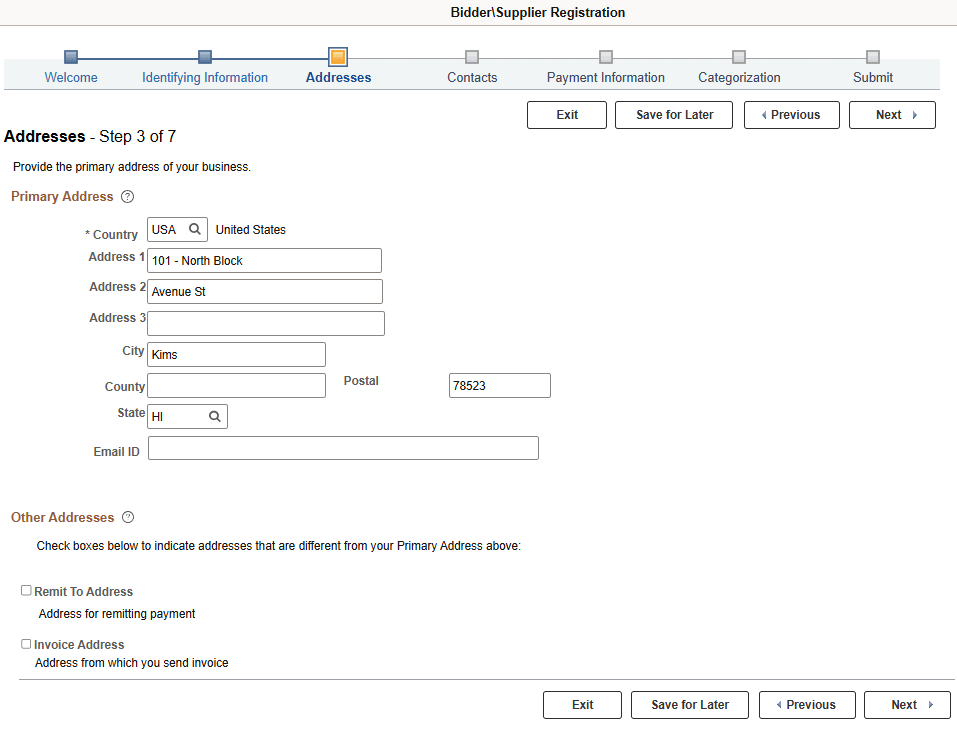
Task: Click the Welcome step indicator square
Action: coord(70,57)
